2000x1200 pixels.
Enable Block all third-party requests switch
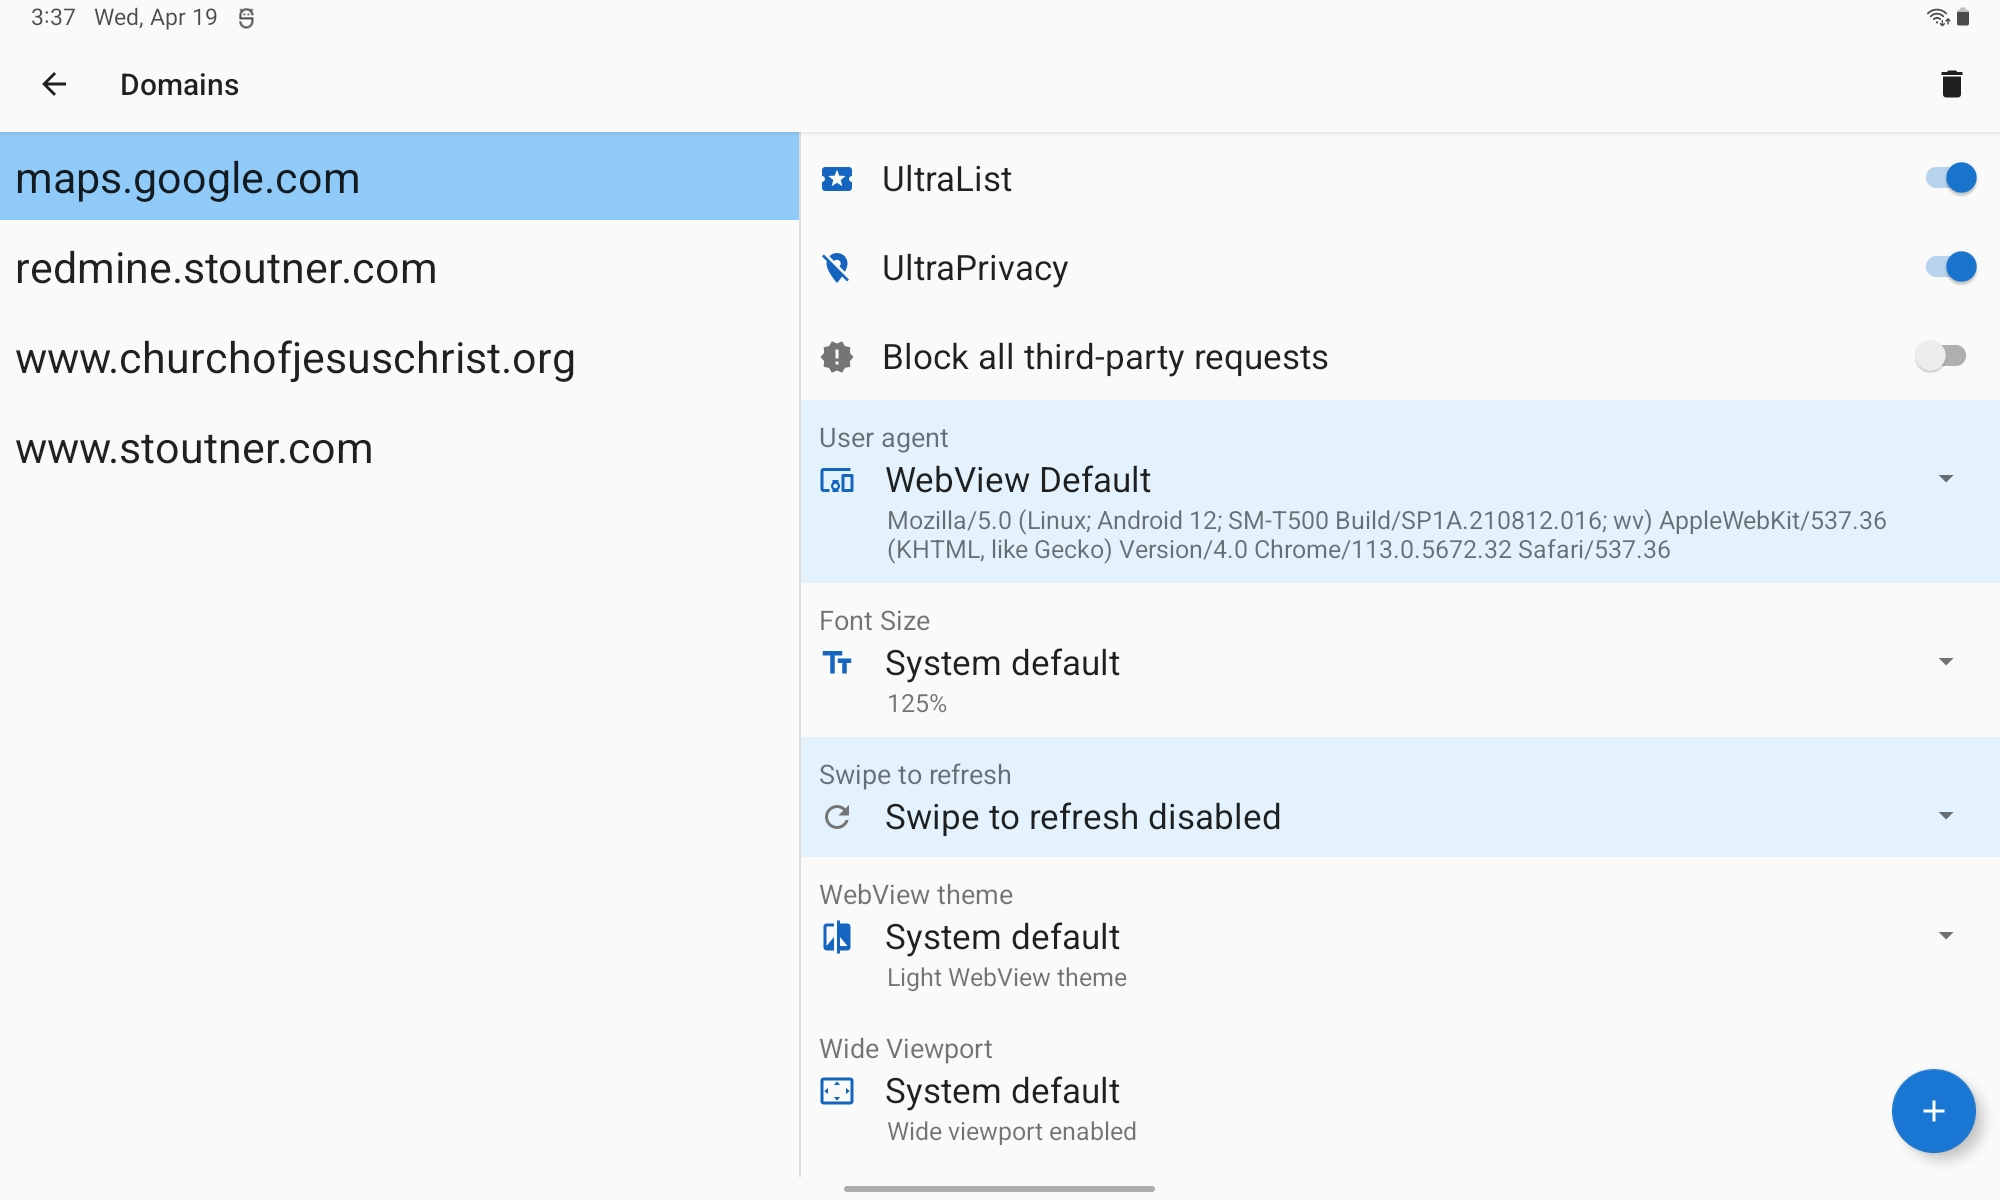click(1941, 356)
